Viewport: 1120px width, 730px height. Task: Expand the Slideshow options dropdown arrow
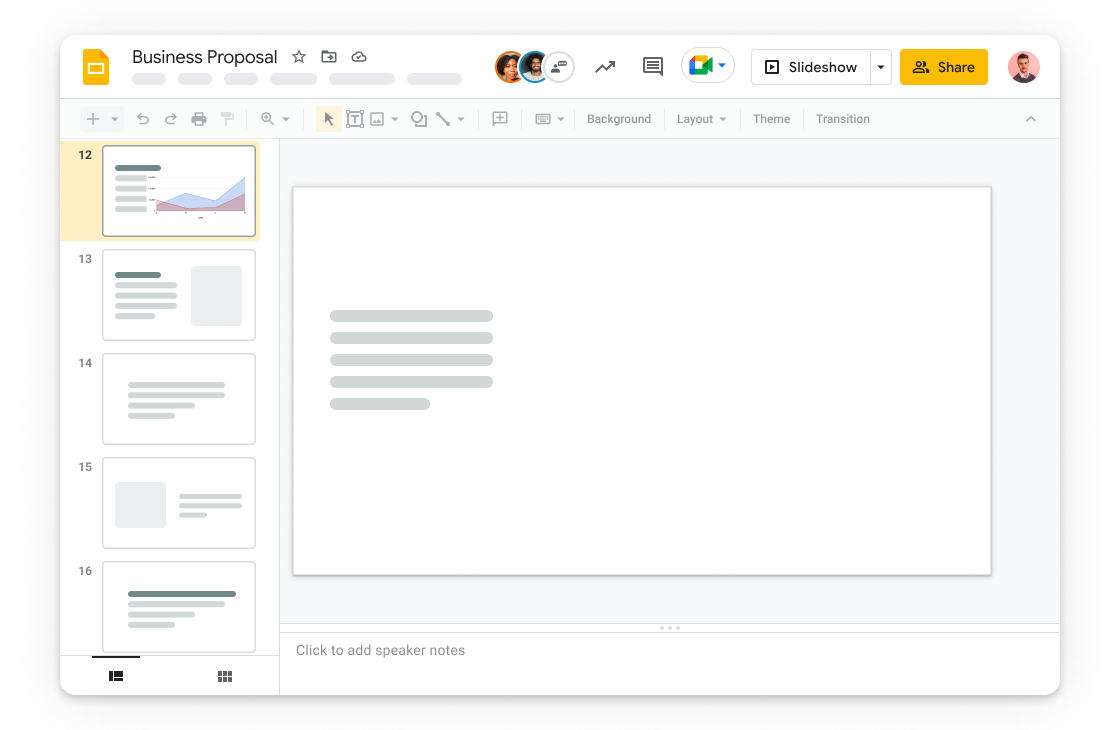(881, 67)
